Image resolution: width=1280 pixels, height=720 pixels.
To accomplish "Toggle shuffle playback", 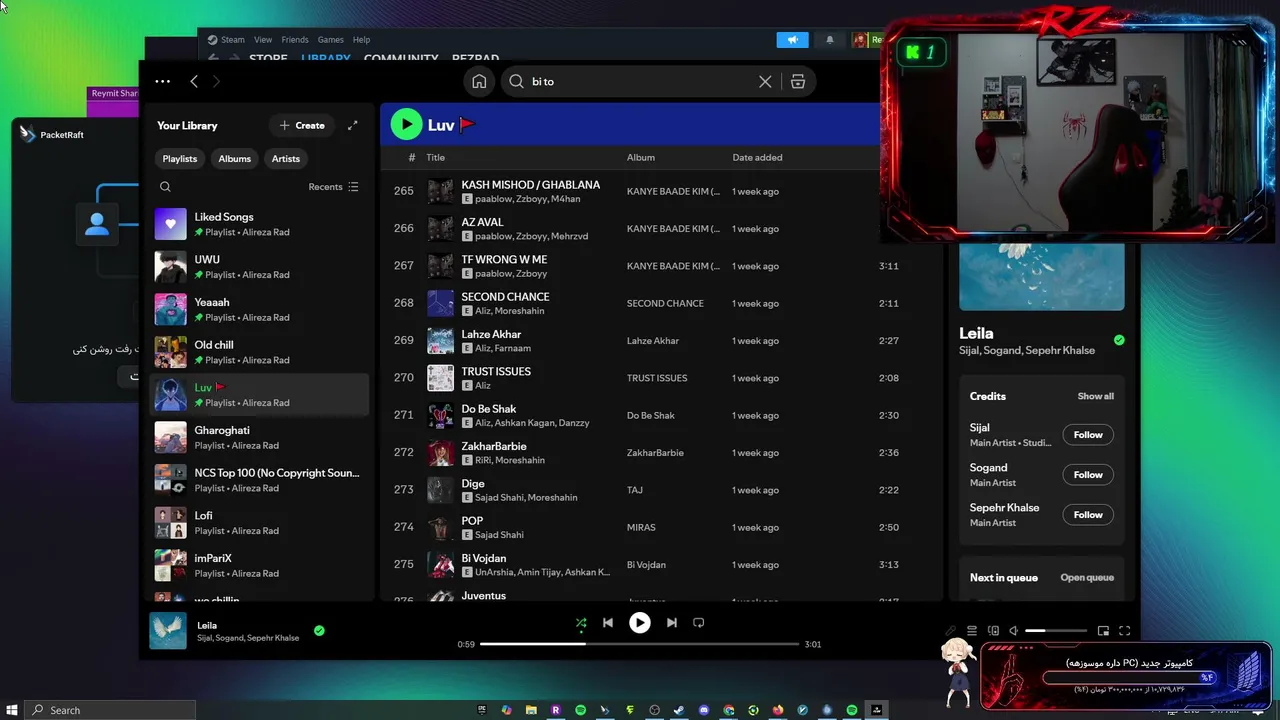I will [x=581, y=623].
